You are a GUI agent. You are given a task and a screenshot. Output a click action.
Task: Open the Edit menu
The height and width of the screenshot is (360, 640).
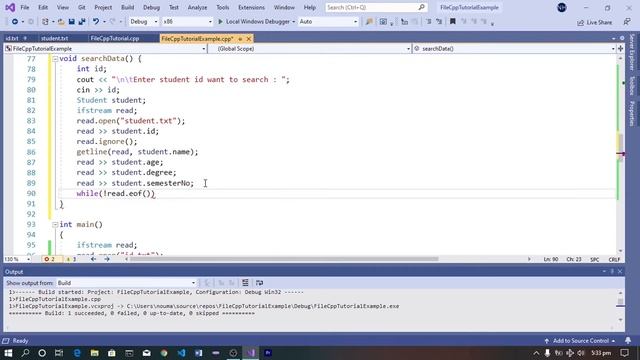[x=43, y=7]
